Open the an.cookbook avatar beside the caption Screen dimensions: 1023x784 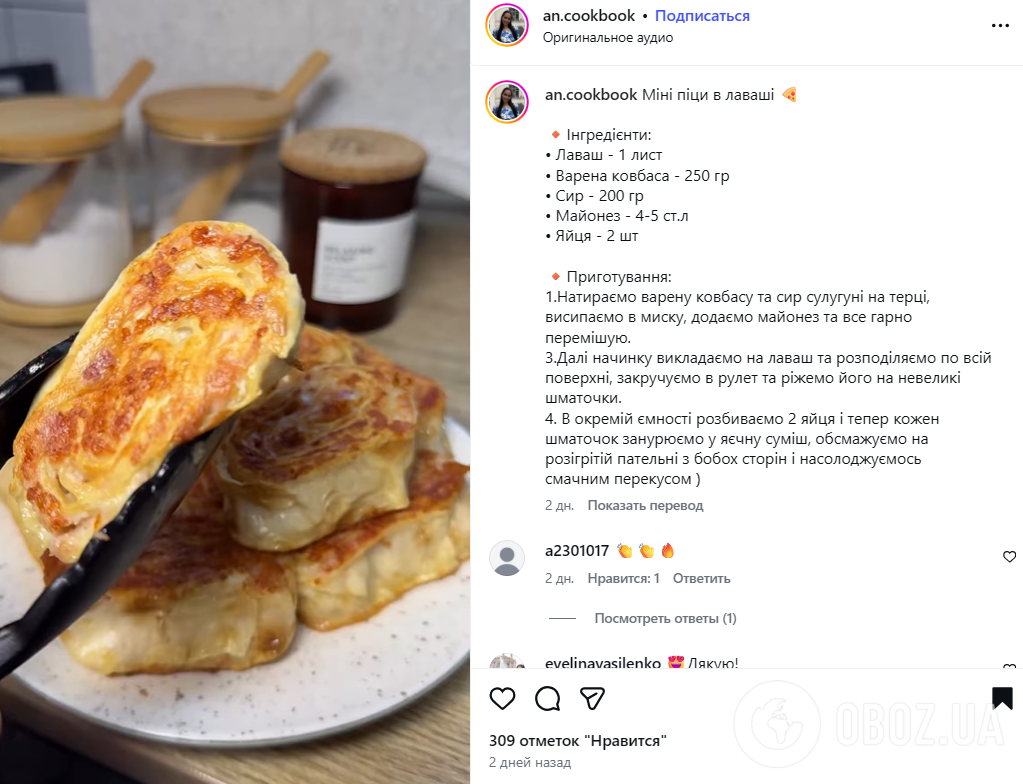coord(507,102)
